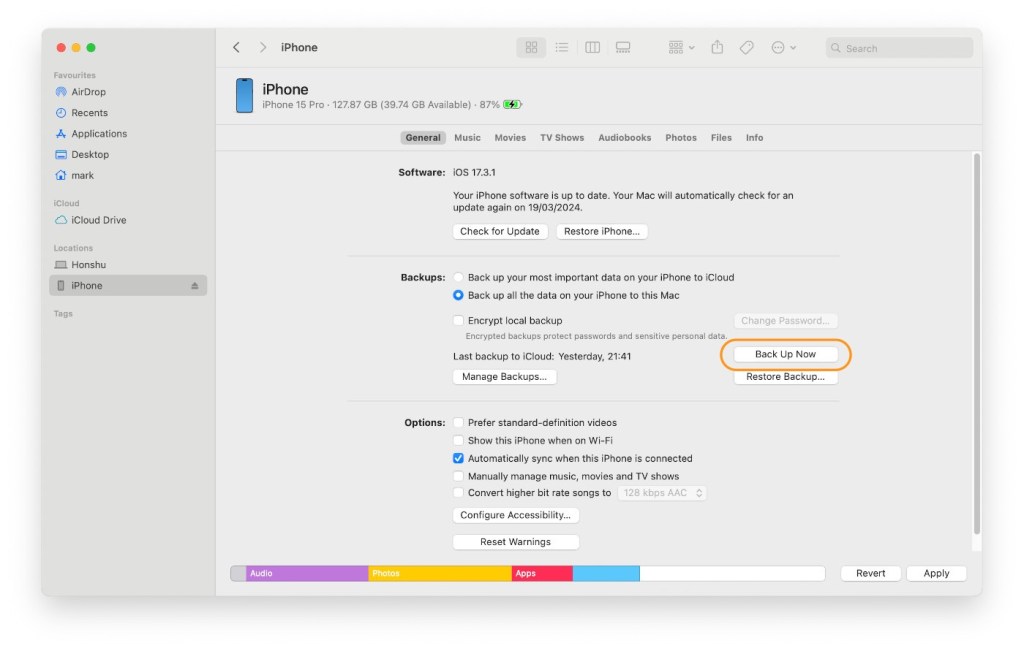Eject the iPhone from sidebar
Viewport: 1024px width, 651px height.
click(195, 286)
